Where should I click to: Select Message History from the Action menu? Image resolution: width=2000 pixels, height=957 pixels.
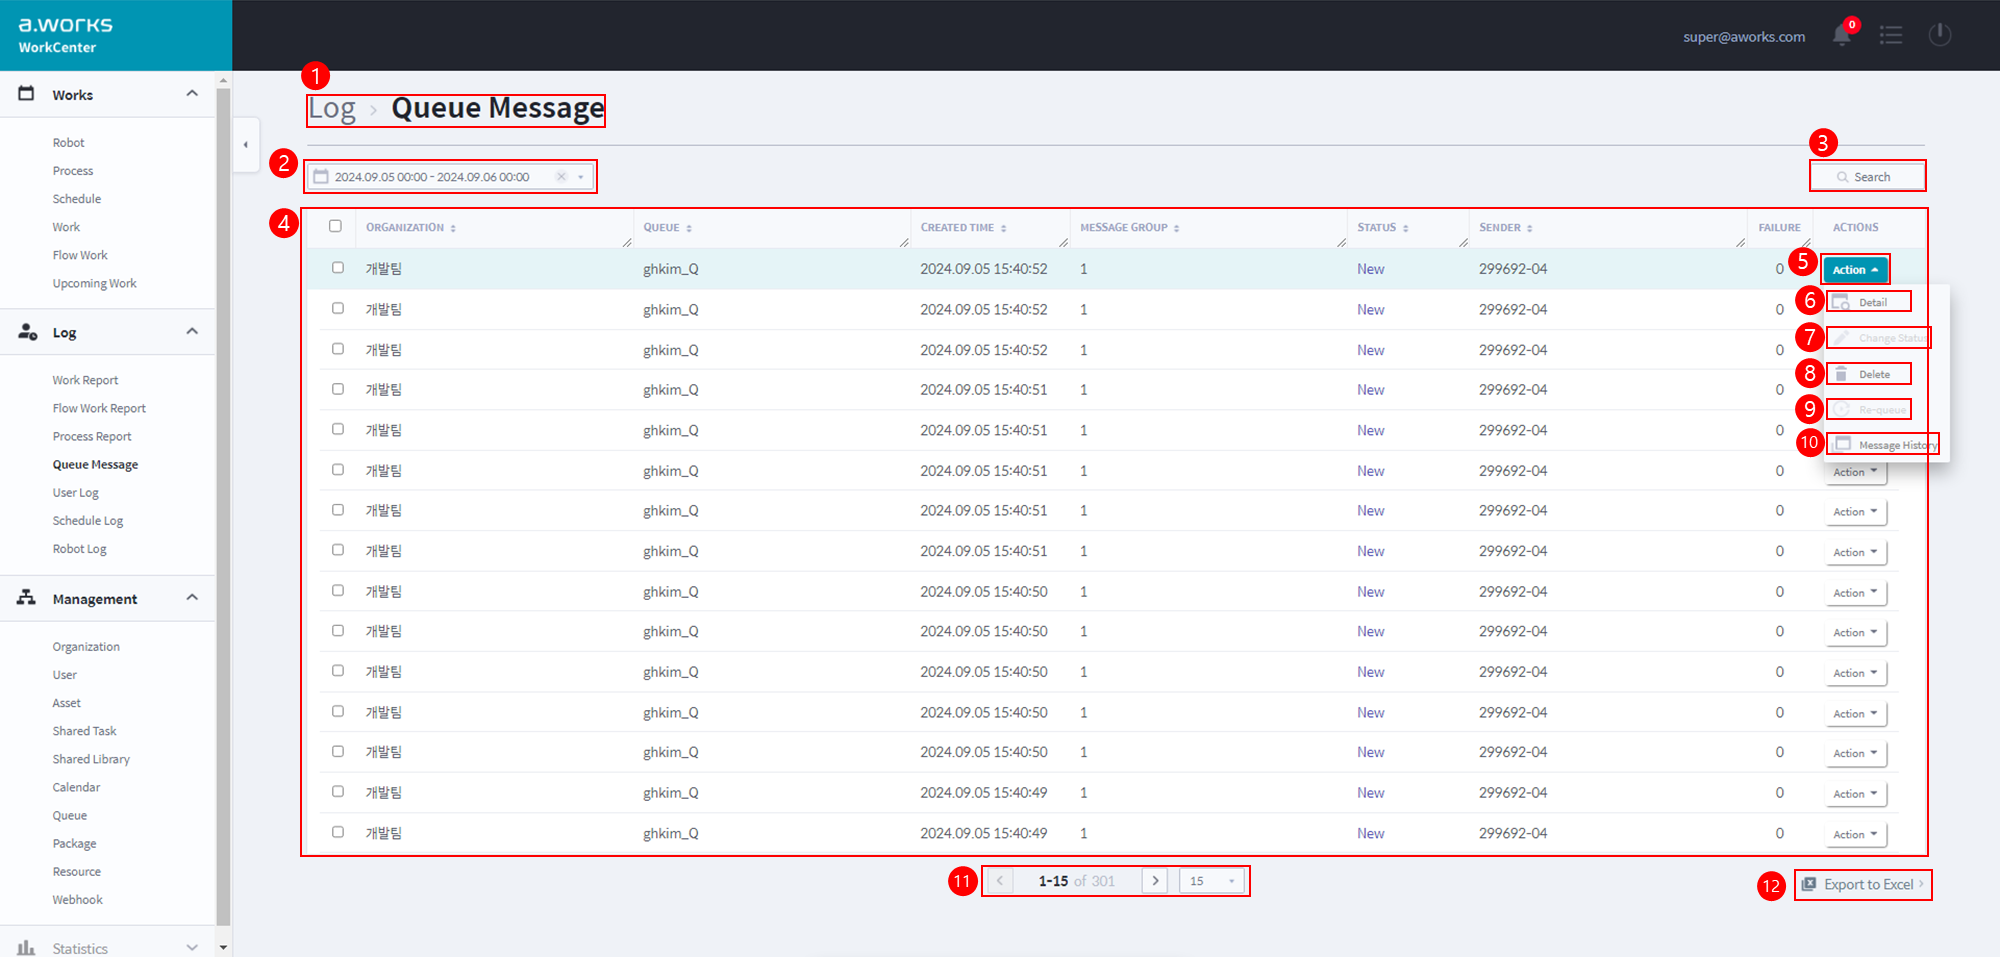[x=1884, y=444]
